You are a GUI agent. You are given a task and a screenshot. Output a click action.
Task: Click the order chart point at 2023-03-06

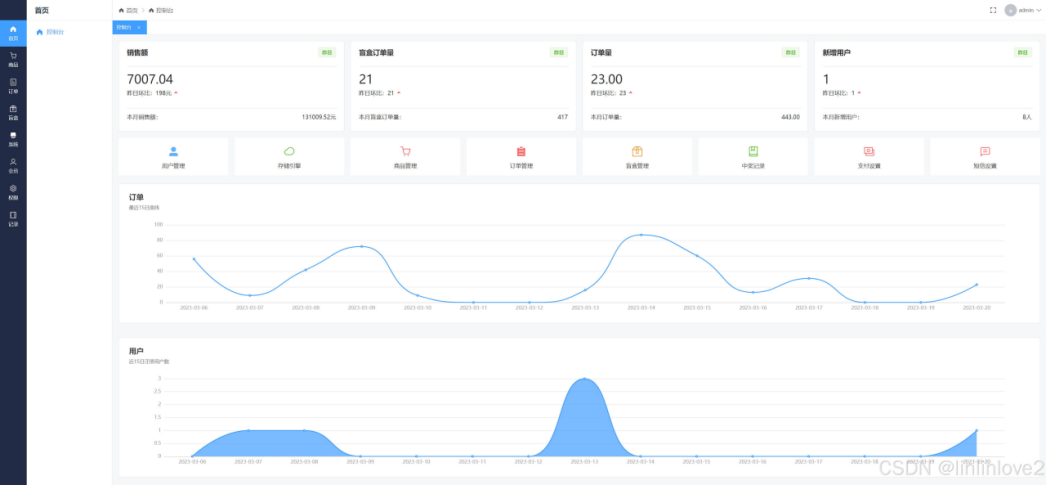click(x=193, y=259)
